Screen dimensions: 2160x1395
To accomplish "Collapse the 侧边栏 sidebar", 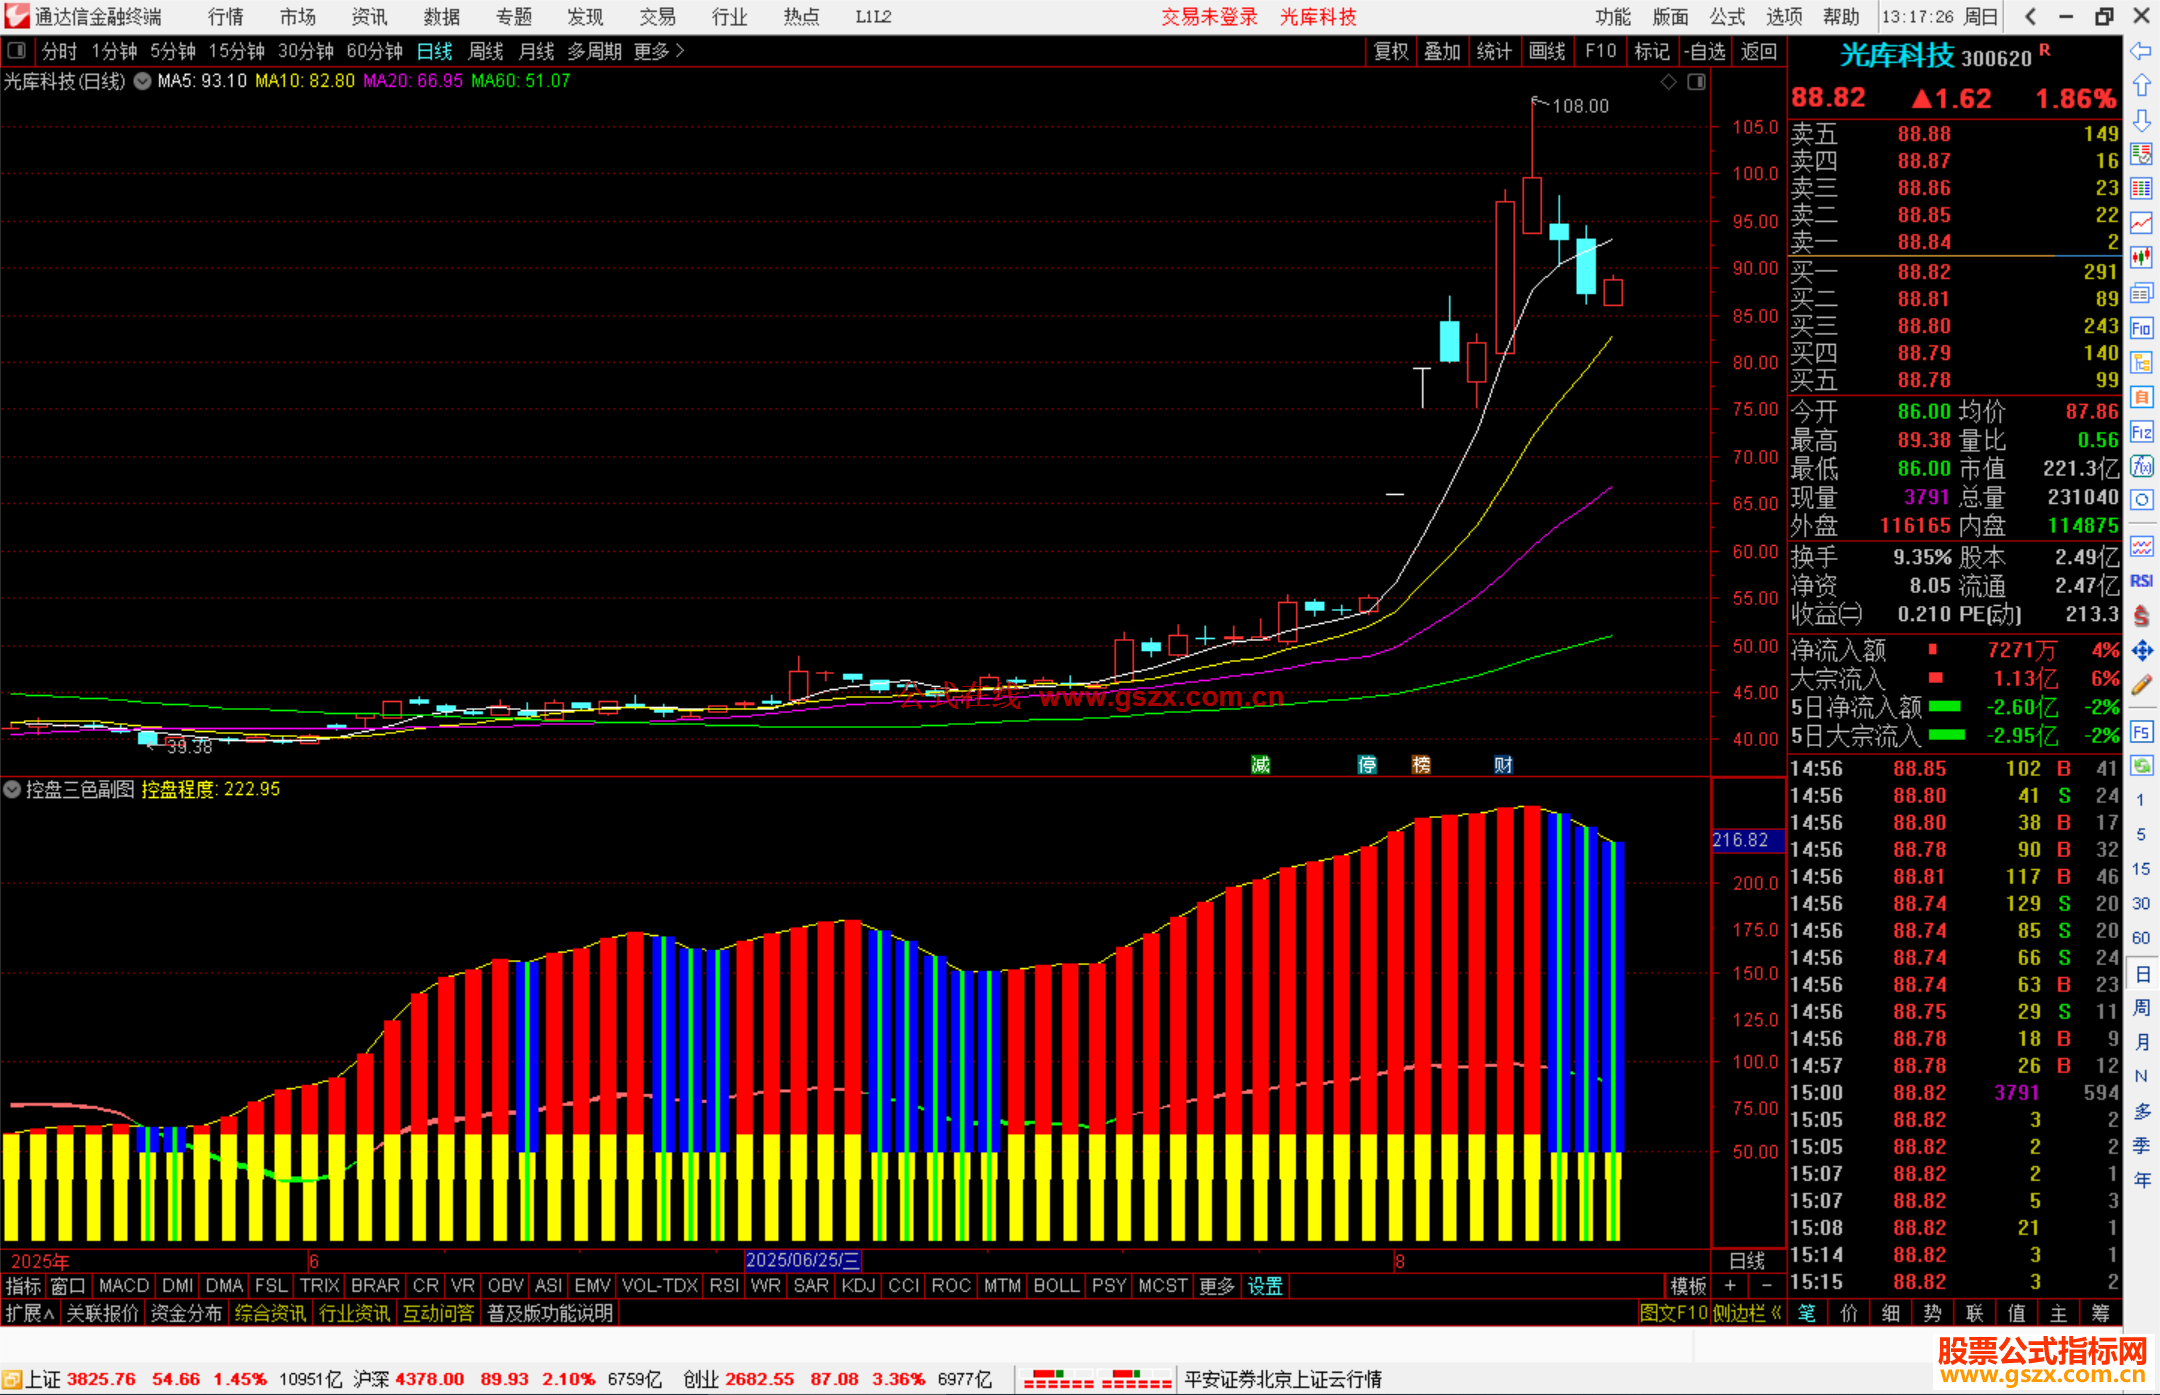I will click(1746, 1313).
